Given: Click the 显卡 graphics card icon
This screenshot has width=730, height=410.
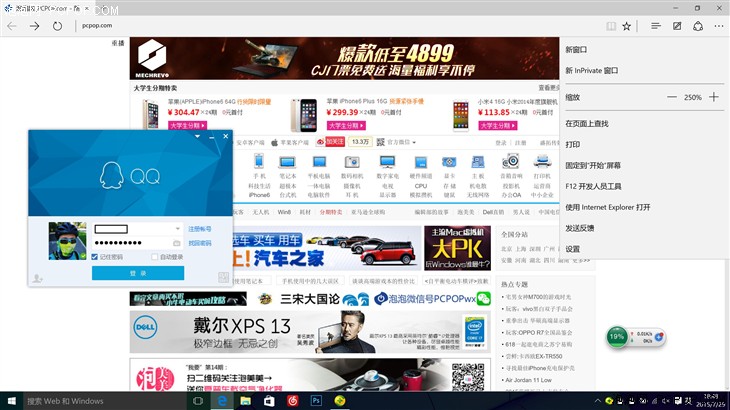Looking at the screenshot, I should [449, 162].
